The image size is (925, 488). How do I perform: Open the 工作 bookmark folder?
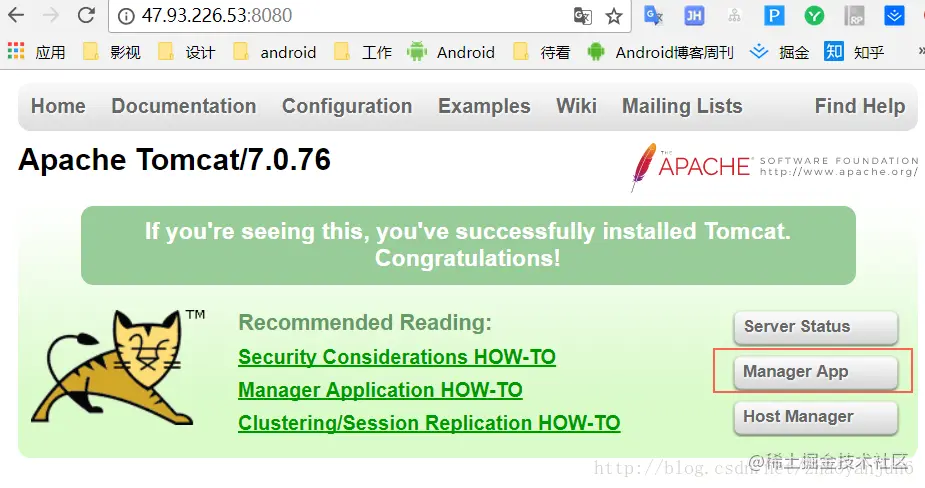(x=363, y=52)
